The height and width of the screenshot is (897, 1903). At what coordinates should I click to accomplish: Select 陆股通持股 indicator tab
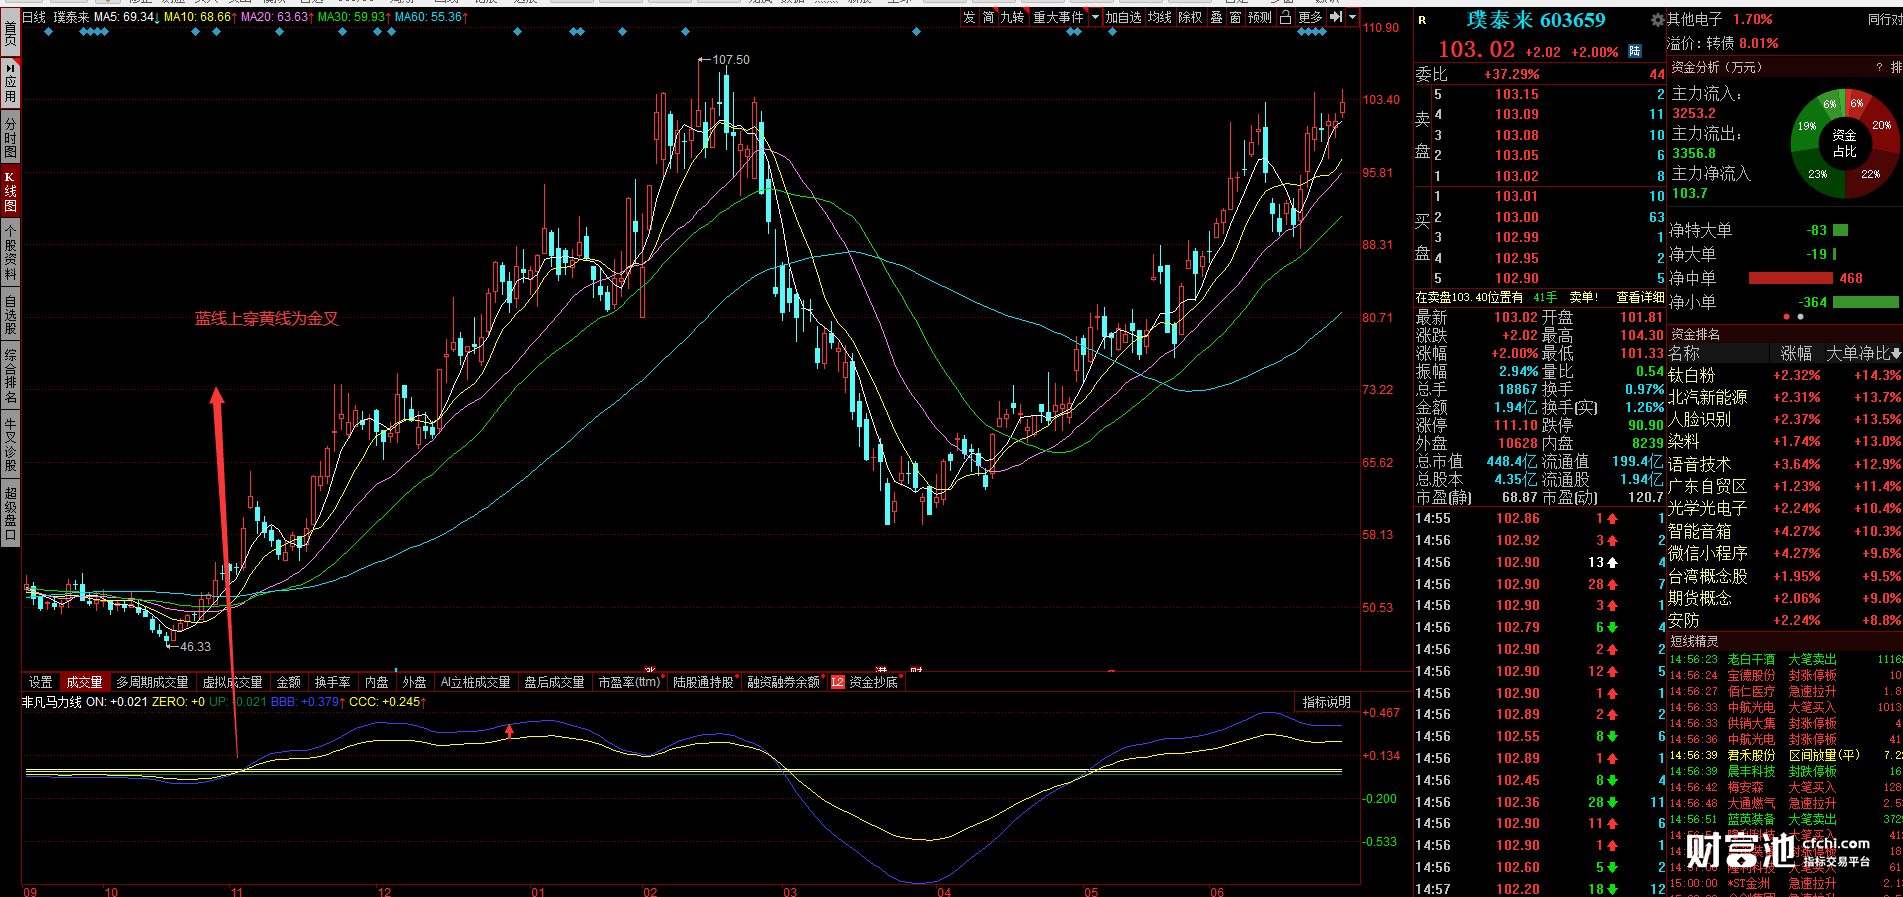click(703, 682)
